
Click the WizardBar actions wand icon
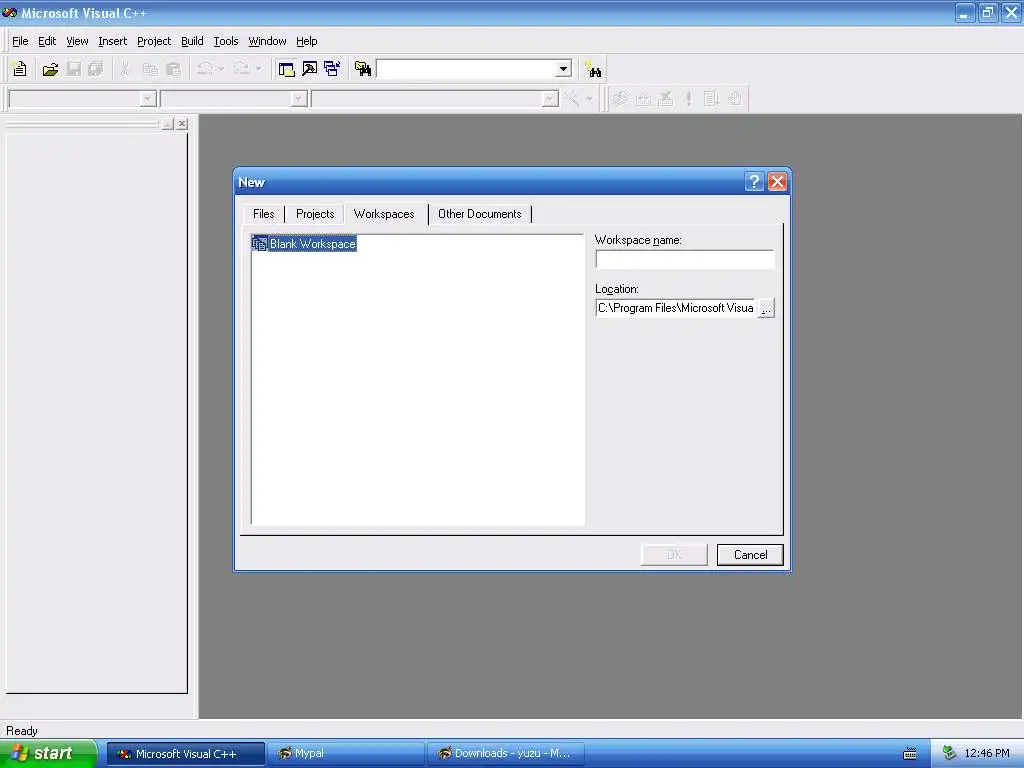click(572, 99)
